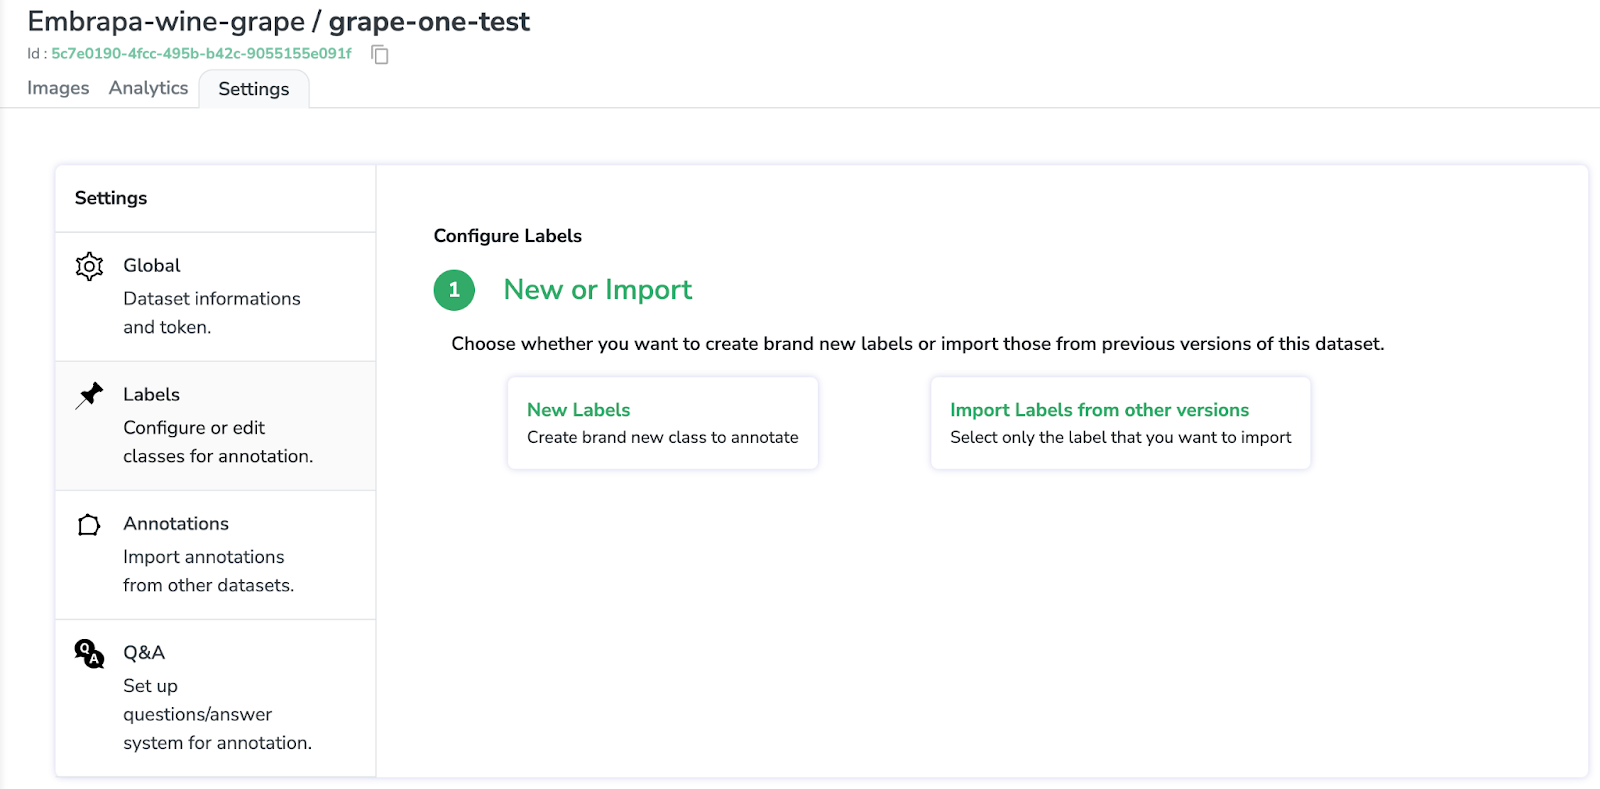Click the dataset Id hash text
1600x789 pixels.
pyautogui.click(x=202, y=54)
